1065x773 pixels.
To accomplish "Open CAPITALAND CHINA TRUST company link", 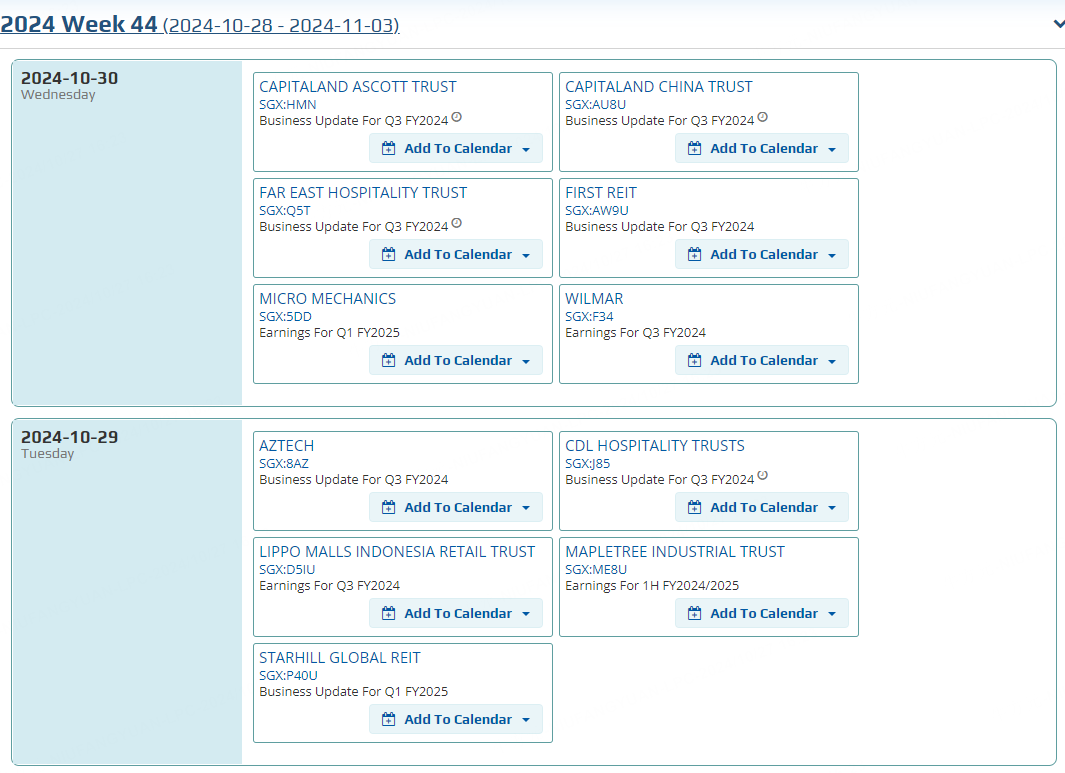I will 659,87.
